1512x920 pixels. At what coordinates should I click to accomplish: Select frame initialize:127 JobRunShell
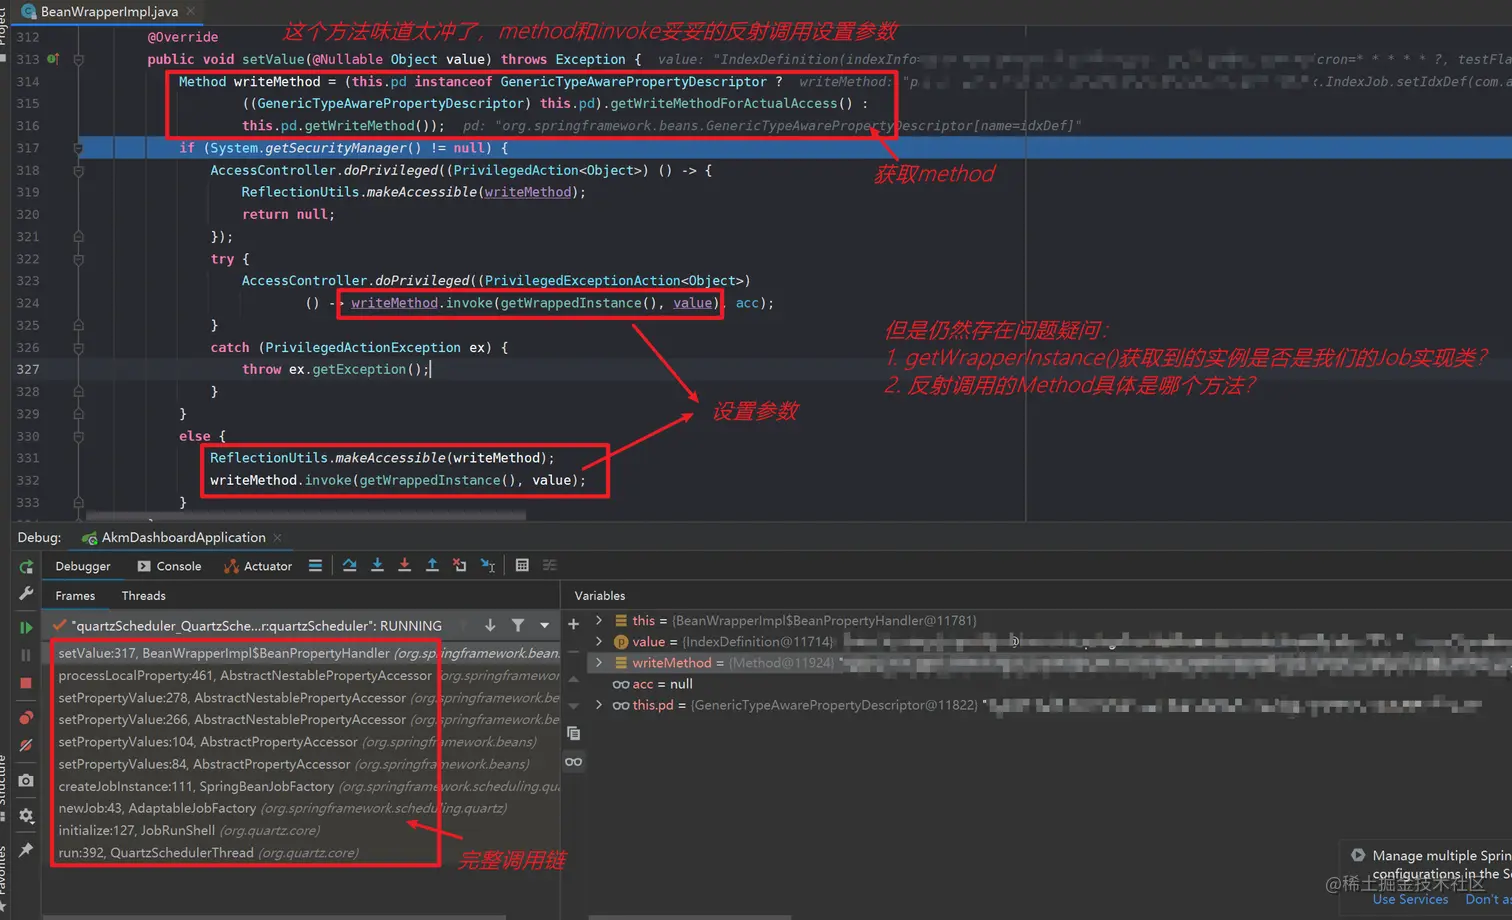click(304, 830)
